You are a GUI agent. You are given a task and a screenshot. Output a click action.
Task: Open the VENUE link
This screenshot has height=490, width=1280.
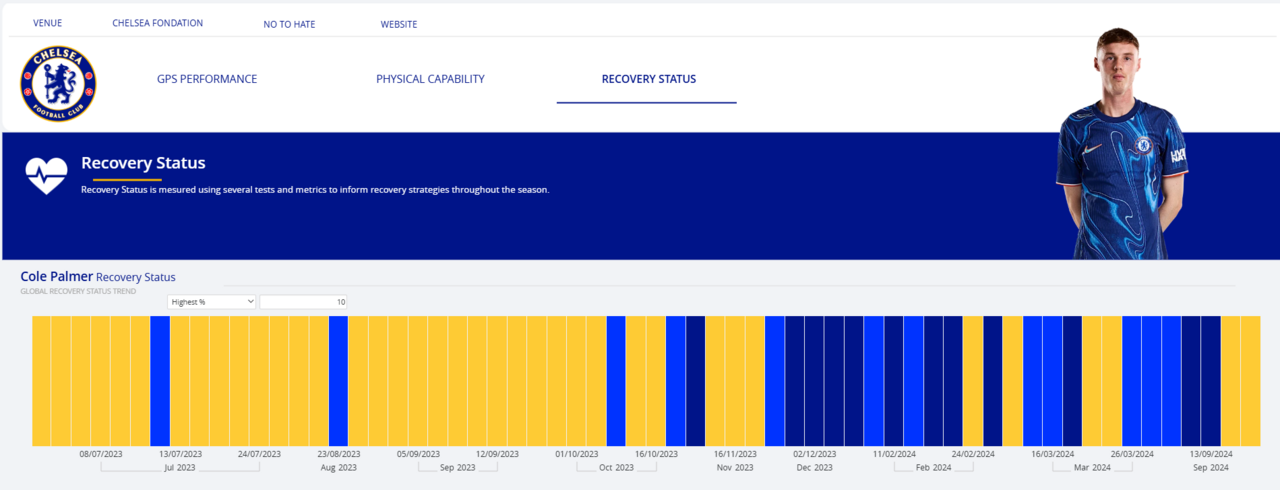(x=47, y=24)
